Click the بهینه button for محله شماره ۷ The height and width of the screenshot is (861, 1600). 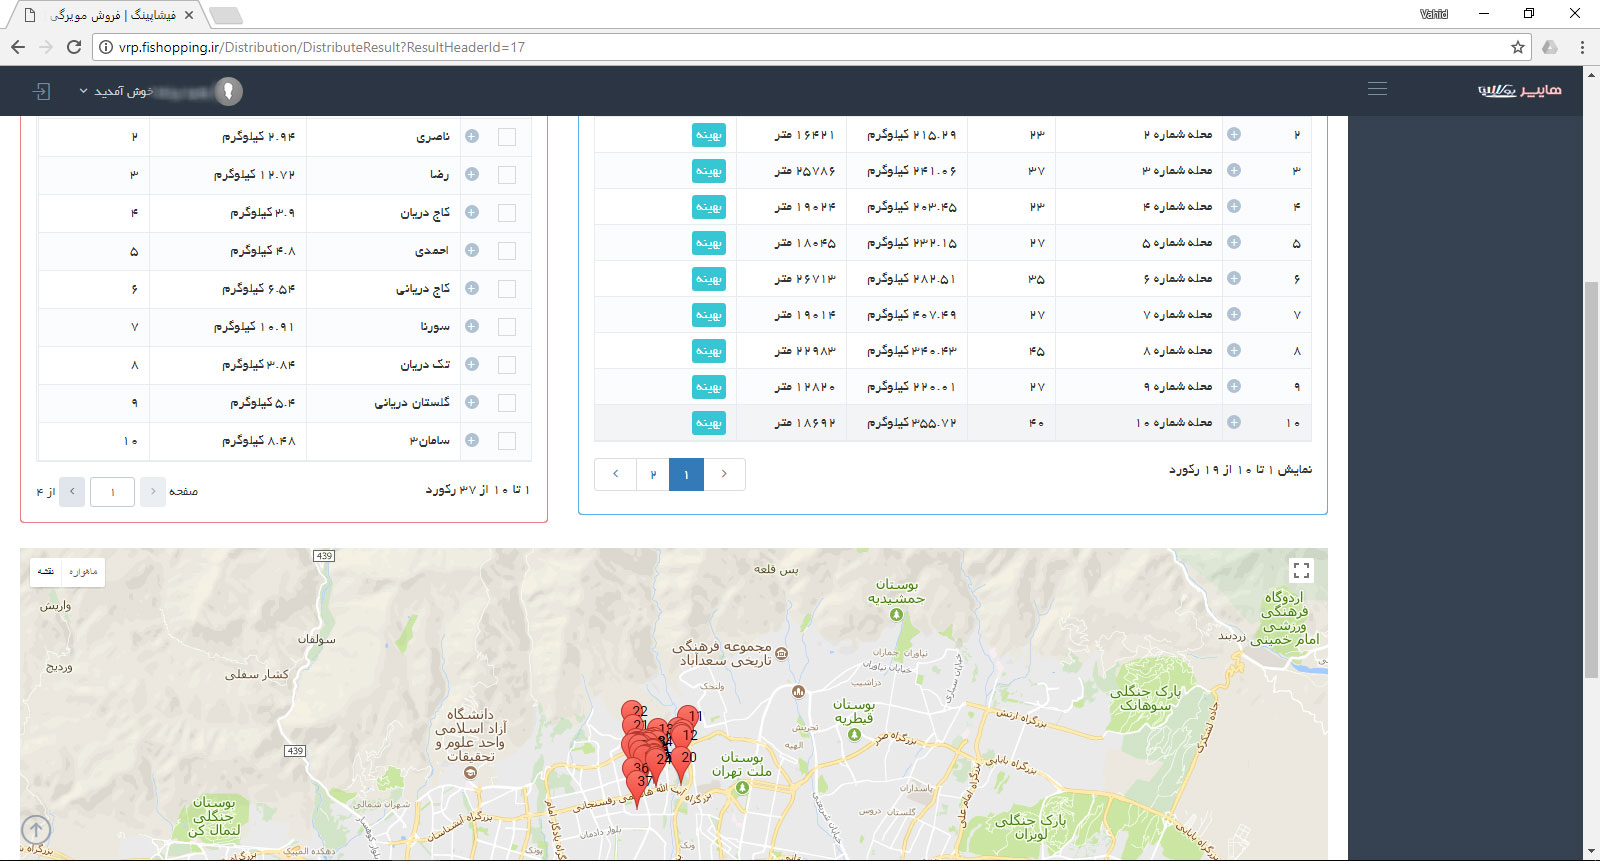coord(709,315)
